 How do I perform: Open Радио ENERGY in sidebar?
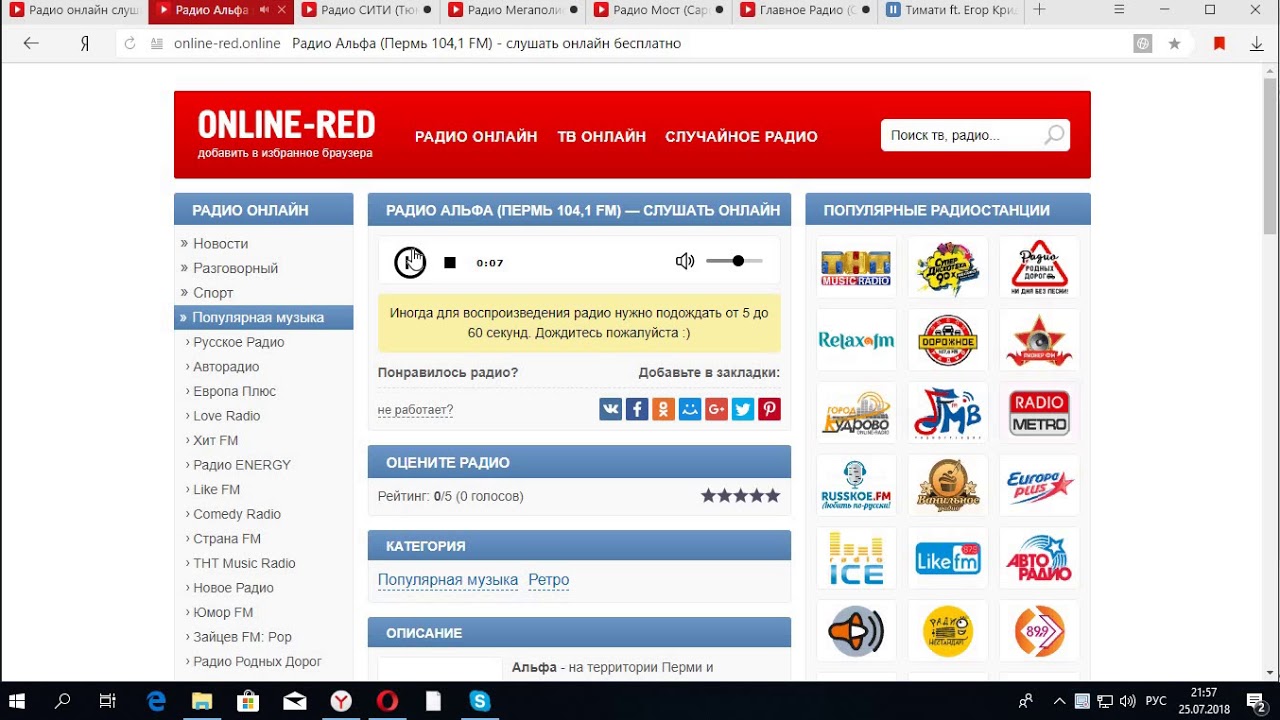coord(242,465)
